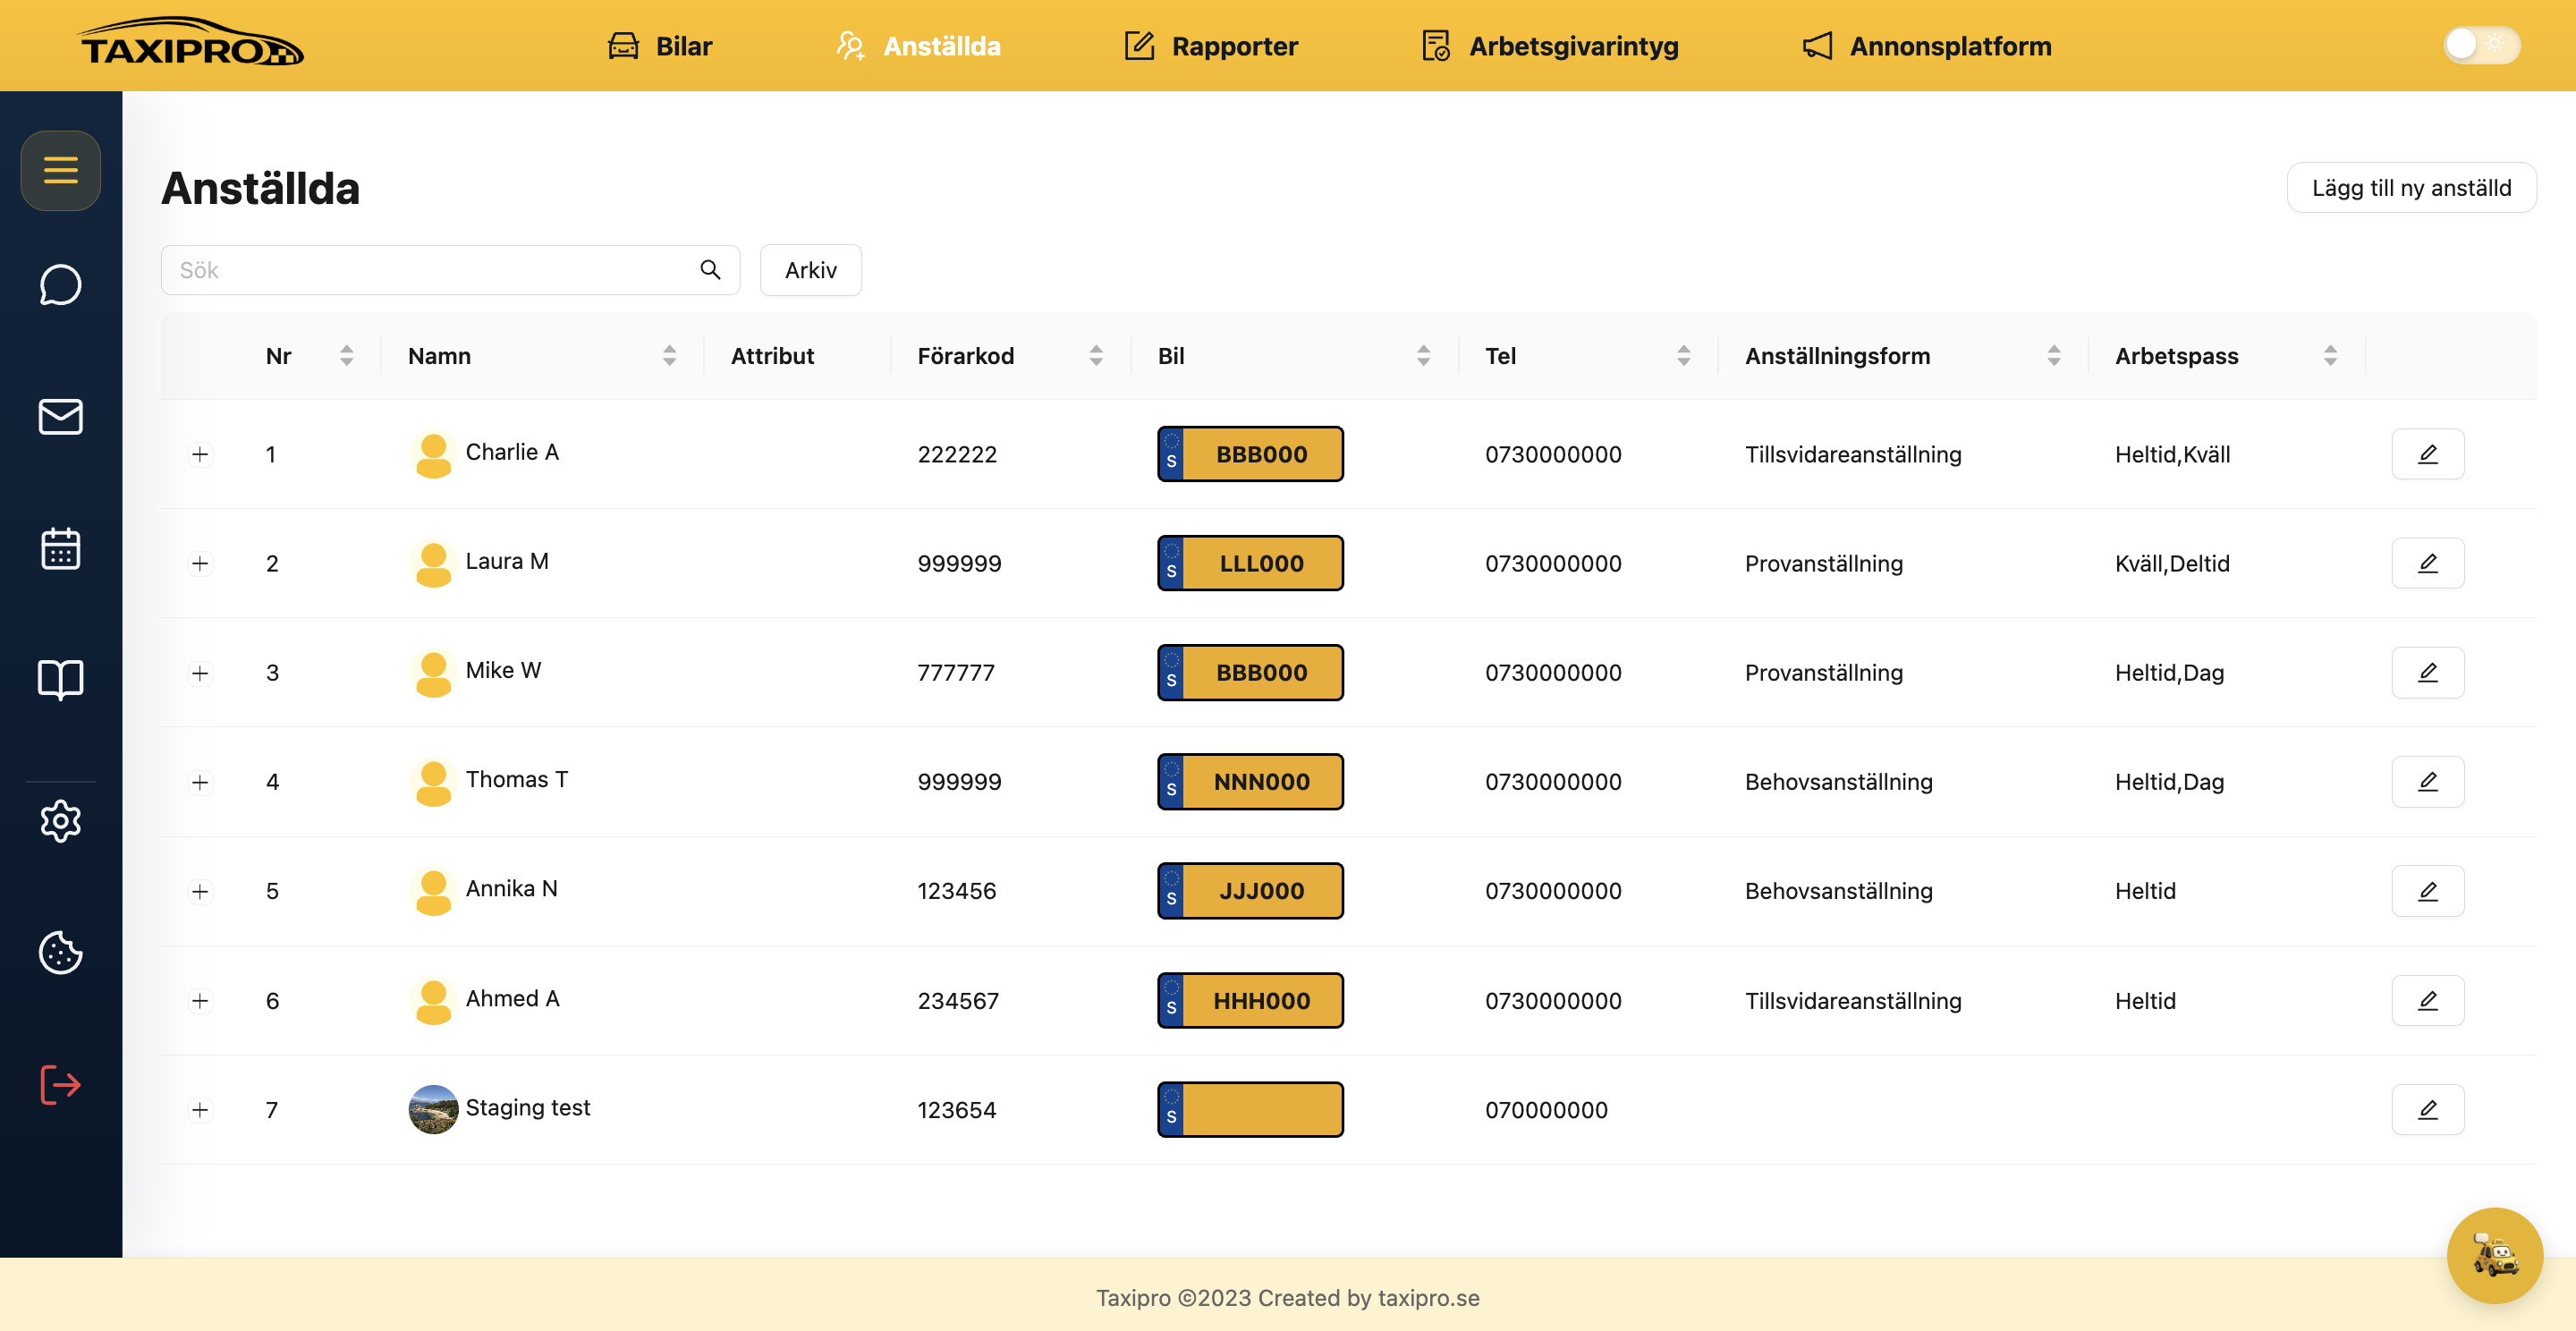Sort table by Nr column
The image size is (2576, 1331).
tap(346, 356)
